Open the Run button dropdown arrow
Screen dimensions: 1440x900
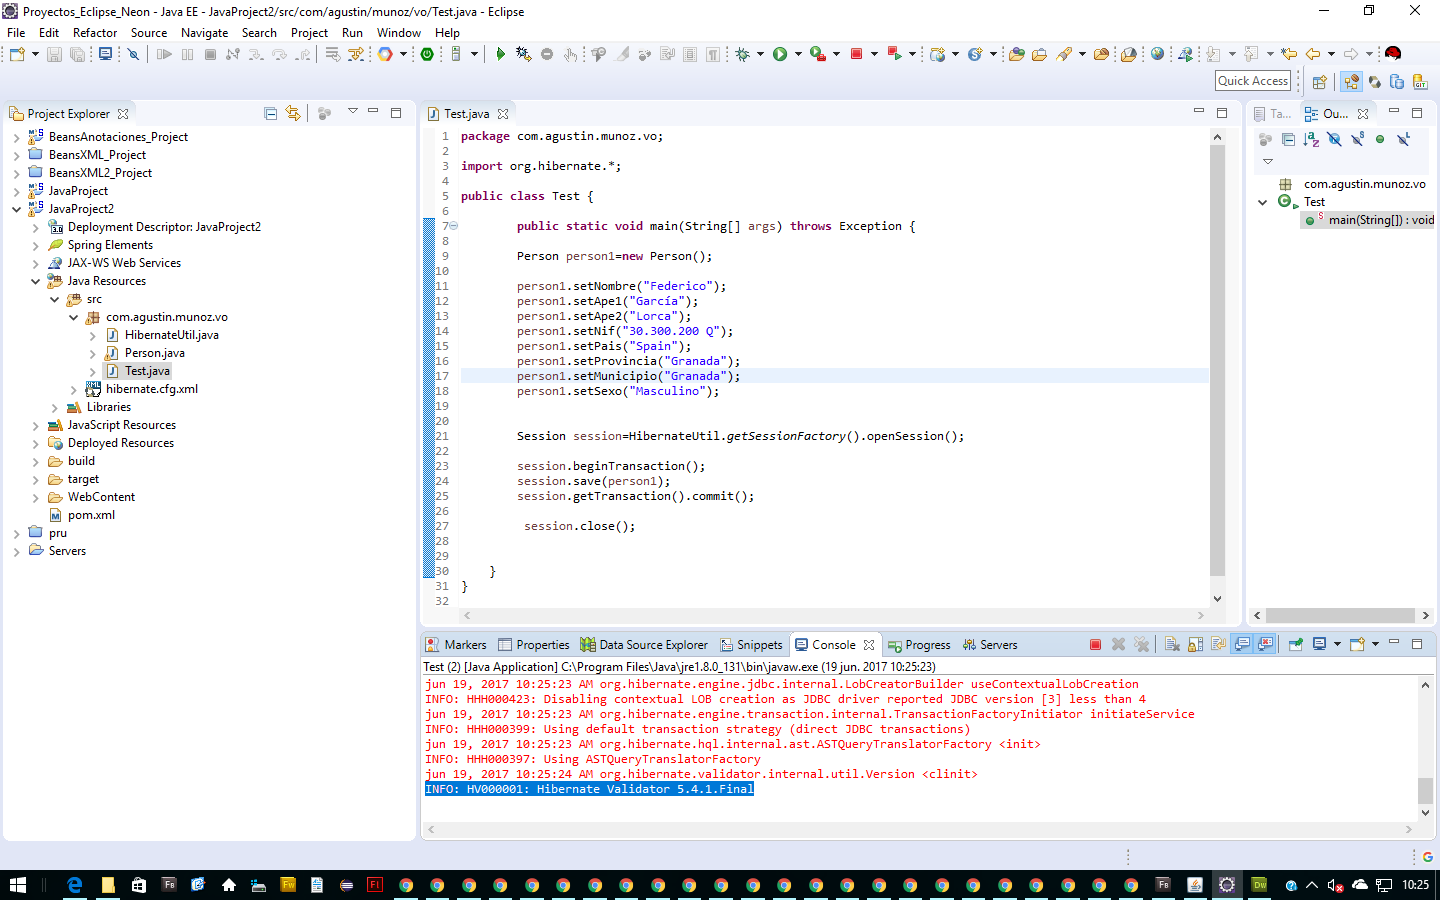(x=798, y=54)
